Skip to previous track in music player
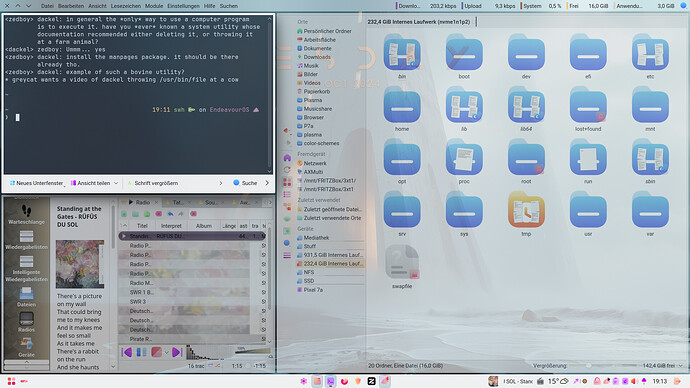Viewport: 690px width, 388px height. (127, 352)
